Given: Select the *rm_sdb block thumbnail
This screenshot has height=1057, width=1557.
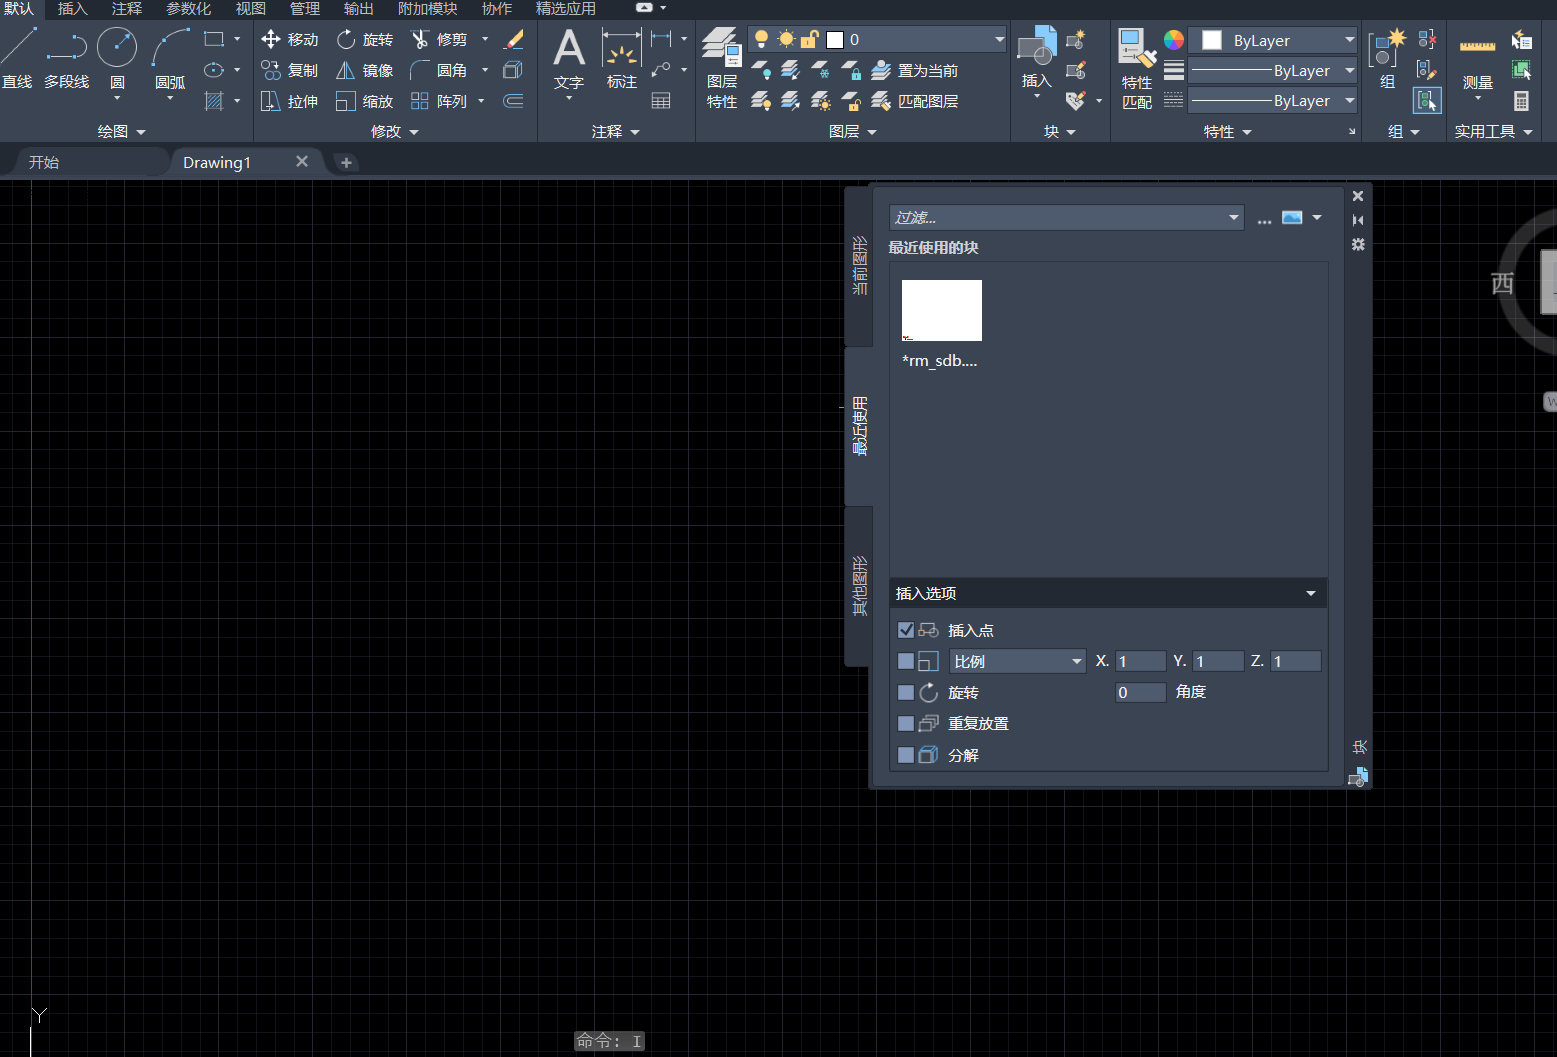Looking at the screenshot, I should [x=941, y=311].
